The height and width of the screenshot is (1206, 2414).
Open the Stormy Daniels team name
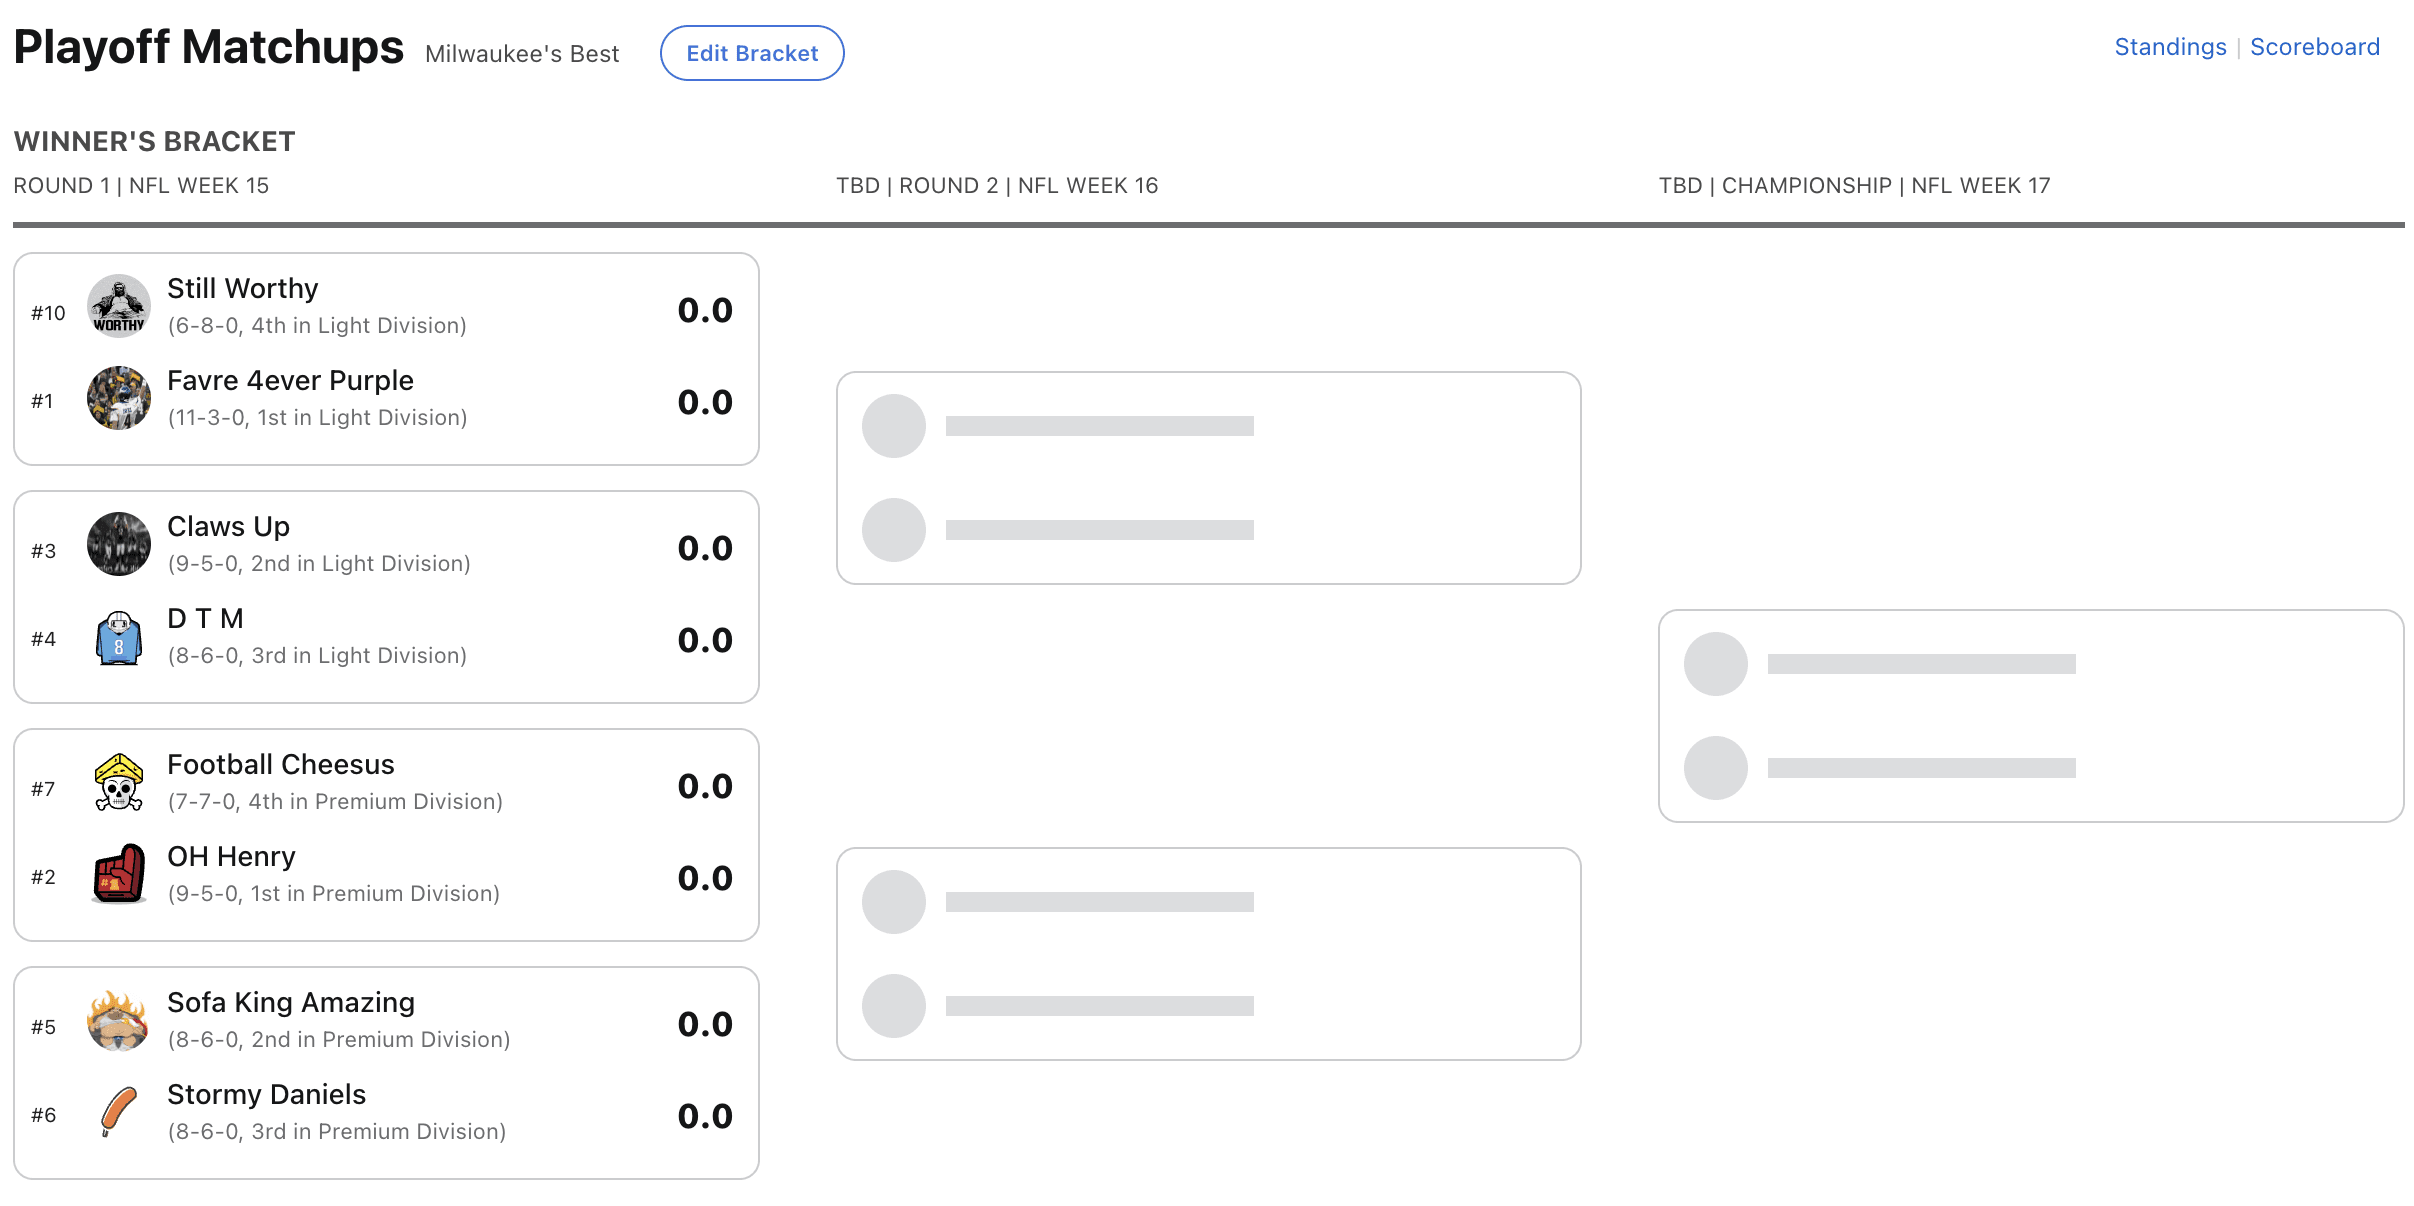tap(266, 1095)
